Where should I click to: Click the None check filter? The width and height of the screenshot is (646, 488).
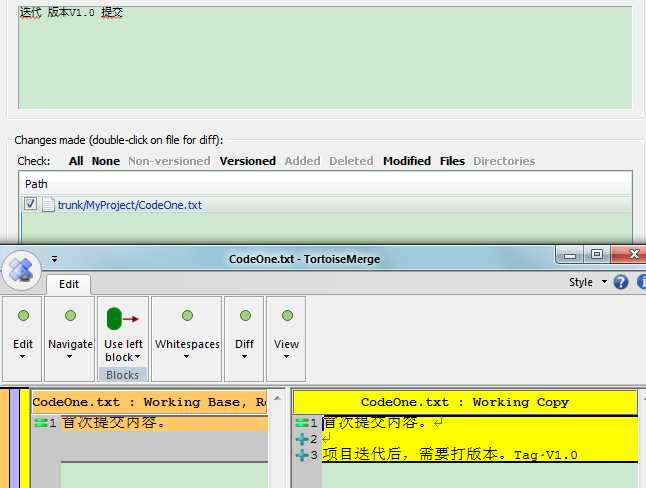coord(106,161)
